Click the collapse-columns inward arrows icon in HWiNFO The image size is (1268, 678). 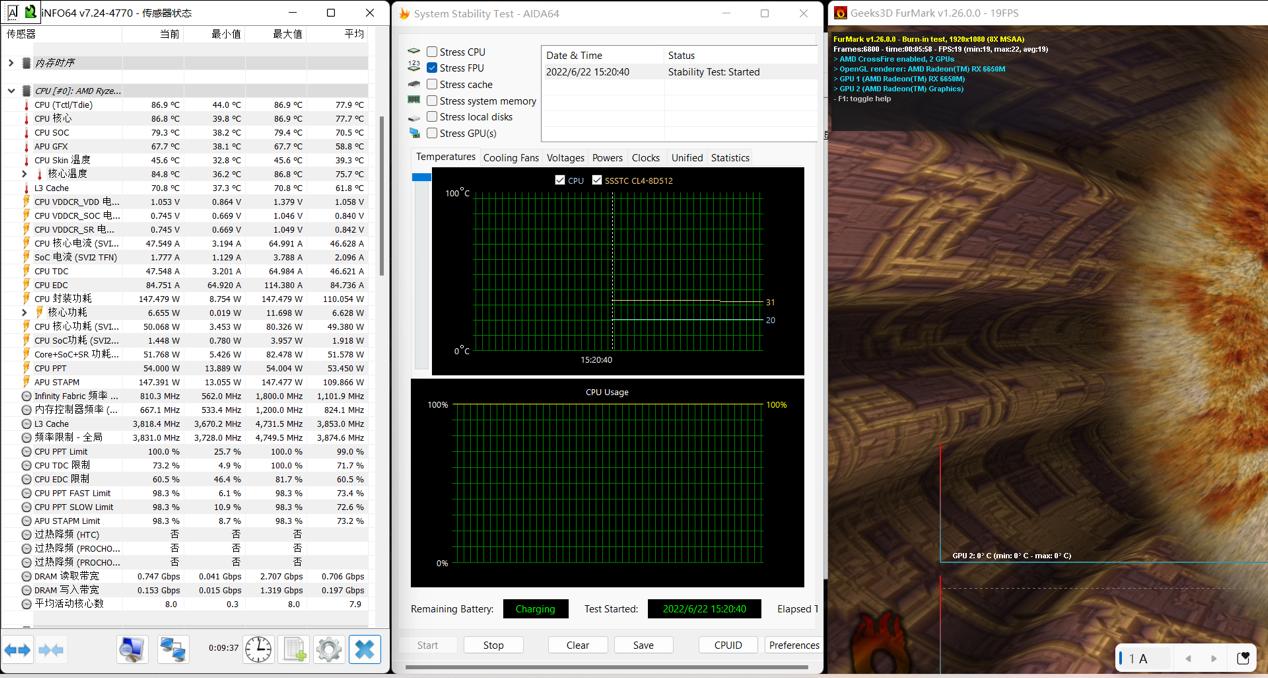(x=51, y=650)
